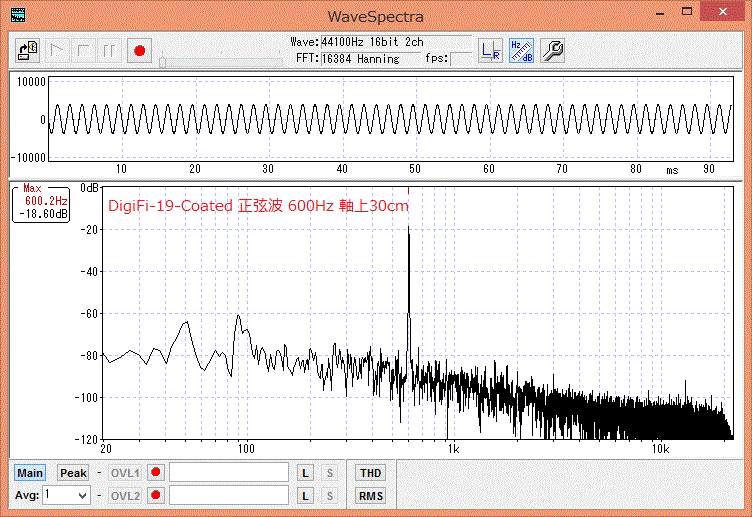Click the L button for OVL2
The height and width of the screenshot is (517, 752).
pyautogui.click(x=306, y=495)
